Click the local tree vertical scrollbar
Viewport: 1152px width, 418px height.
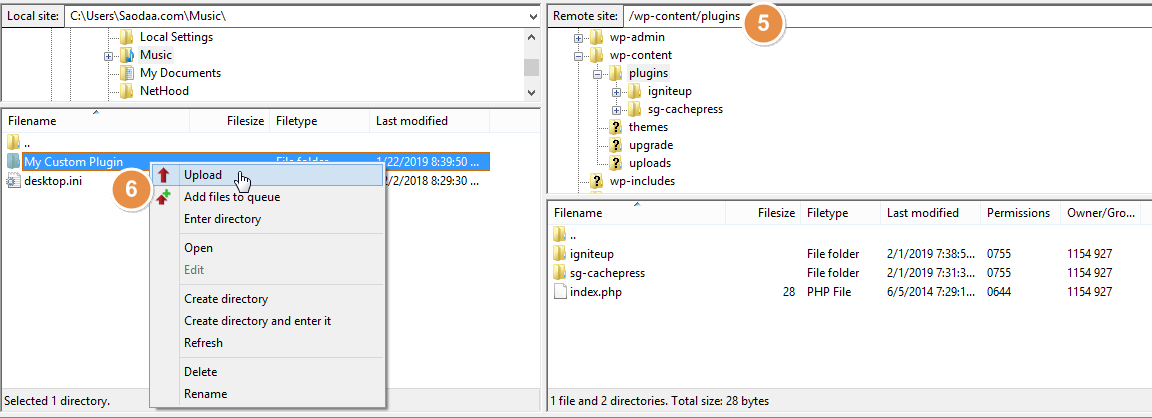point(531,66)
